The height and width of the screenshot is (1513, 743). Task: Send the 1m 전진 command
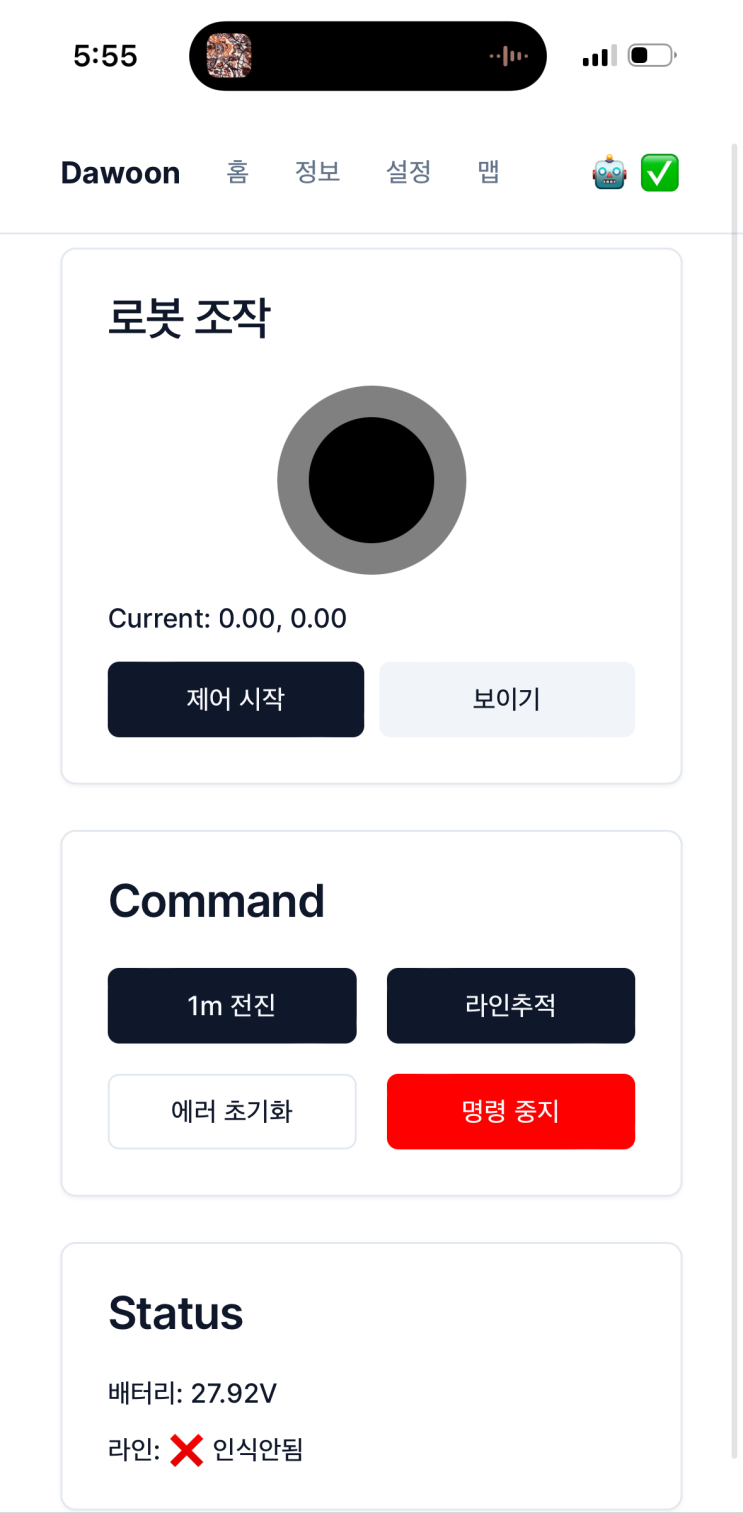(x=232, y=1005)
